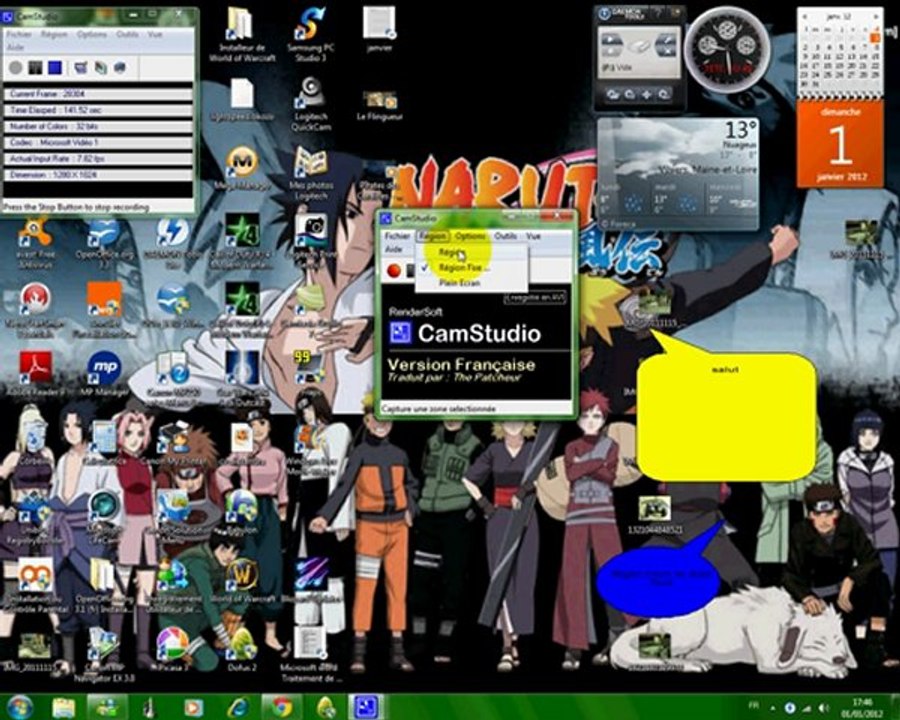900x720 pixels.
Task: Open World of Warcraft desktop shortcut
Action: pyautogui.click(x=242, y=581)
